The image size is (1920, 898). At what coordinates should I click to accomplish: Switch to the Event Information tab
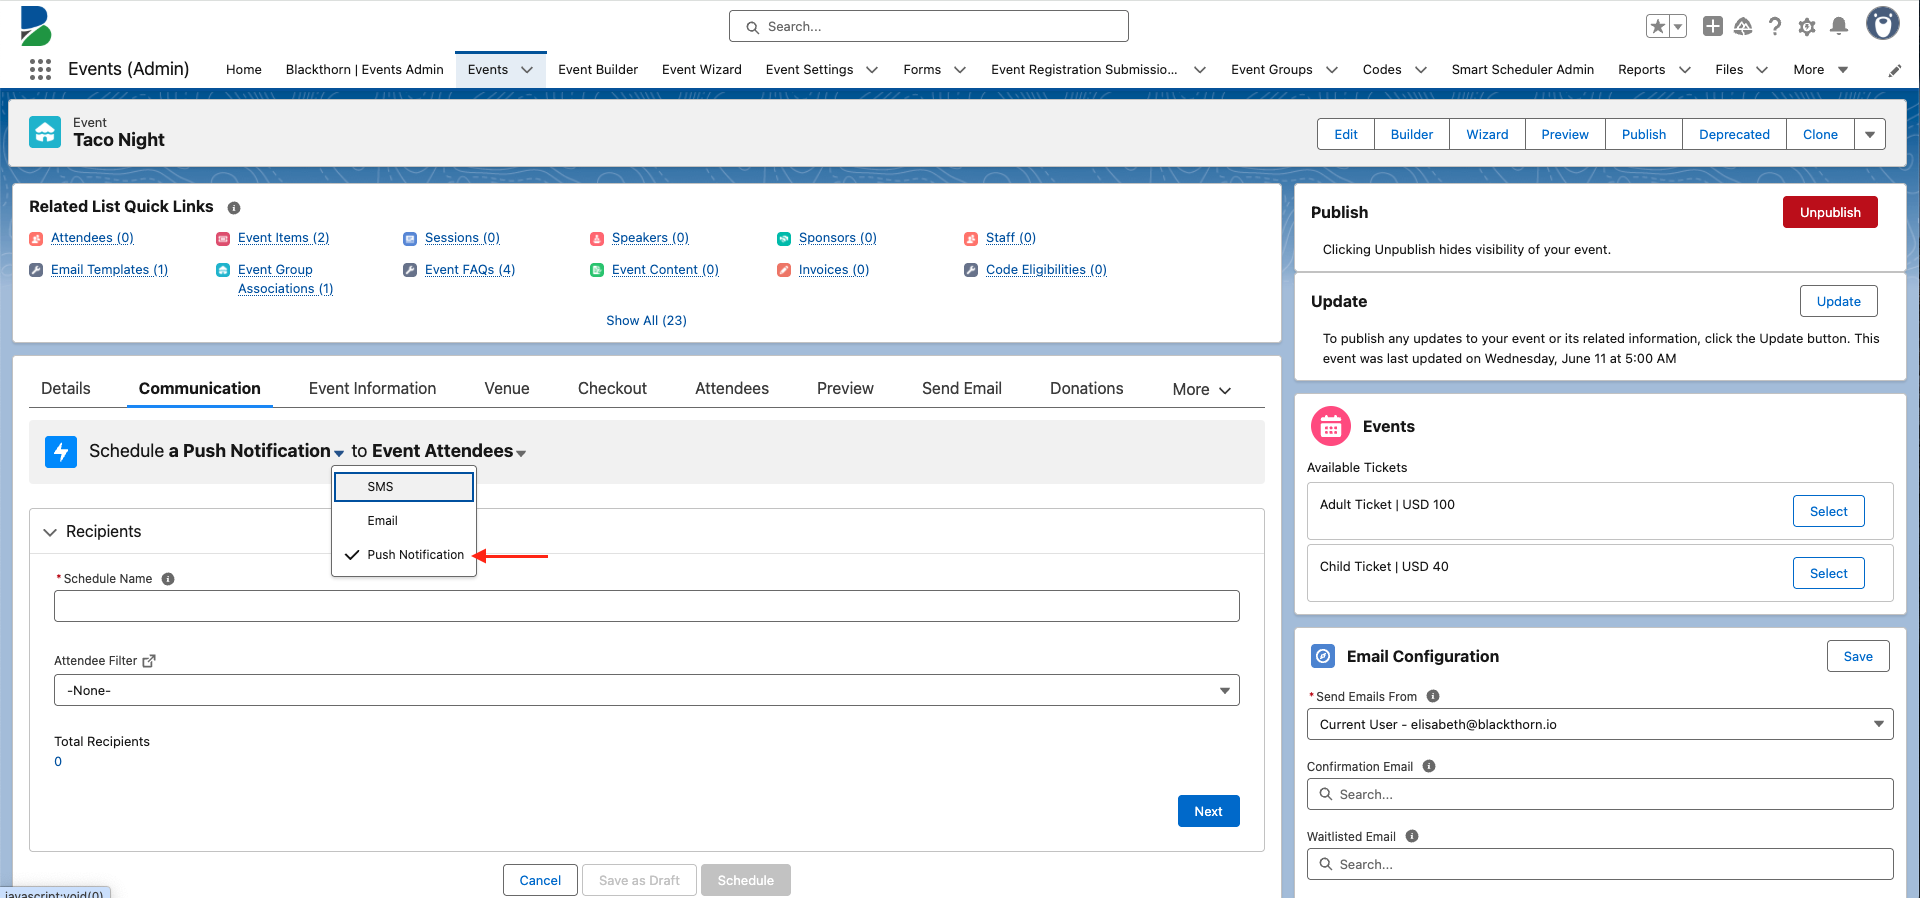tap(372, 388)
